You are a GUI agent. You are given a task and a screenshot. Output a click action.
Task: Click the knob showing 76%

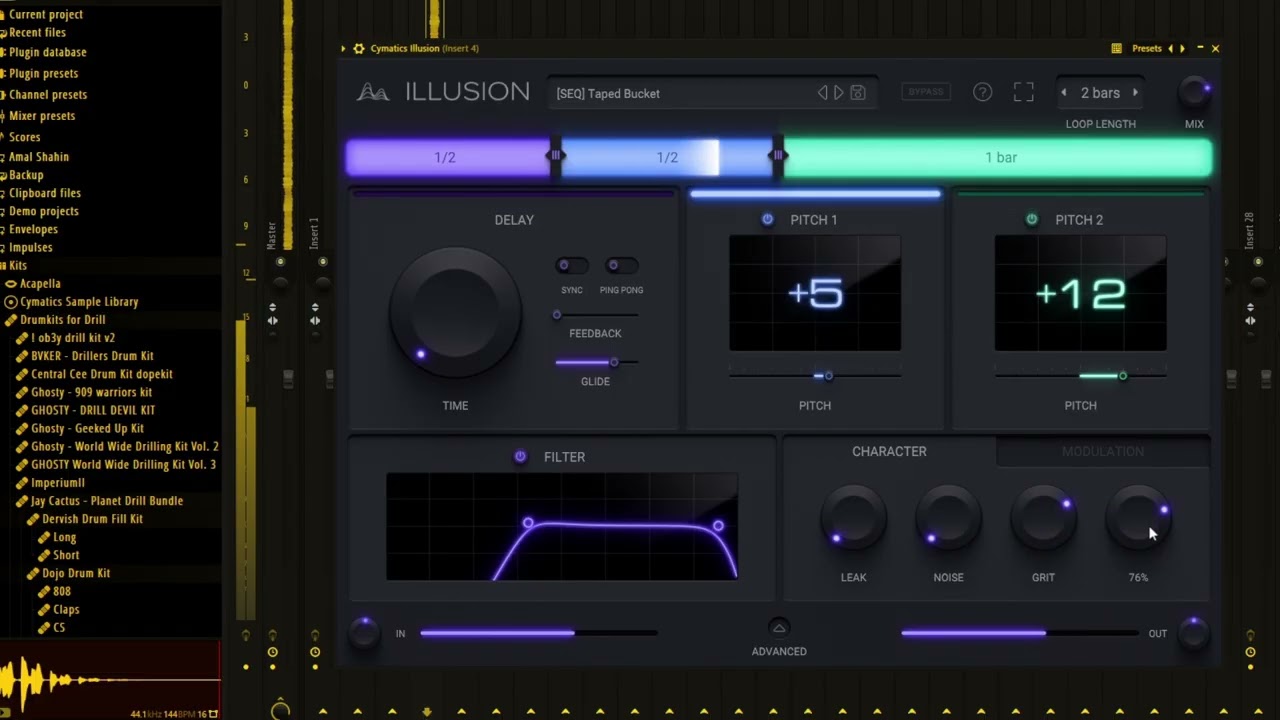point(1138,520)
